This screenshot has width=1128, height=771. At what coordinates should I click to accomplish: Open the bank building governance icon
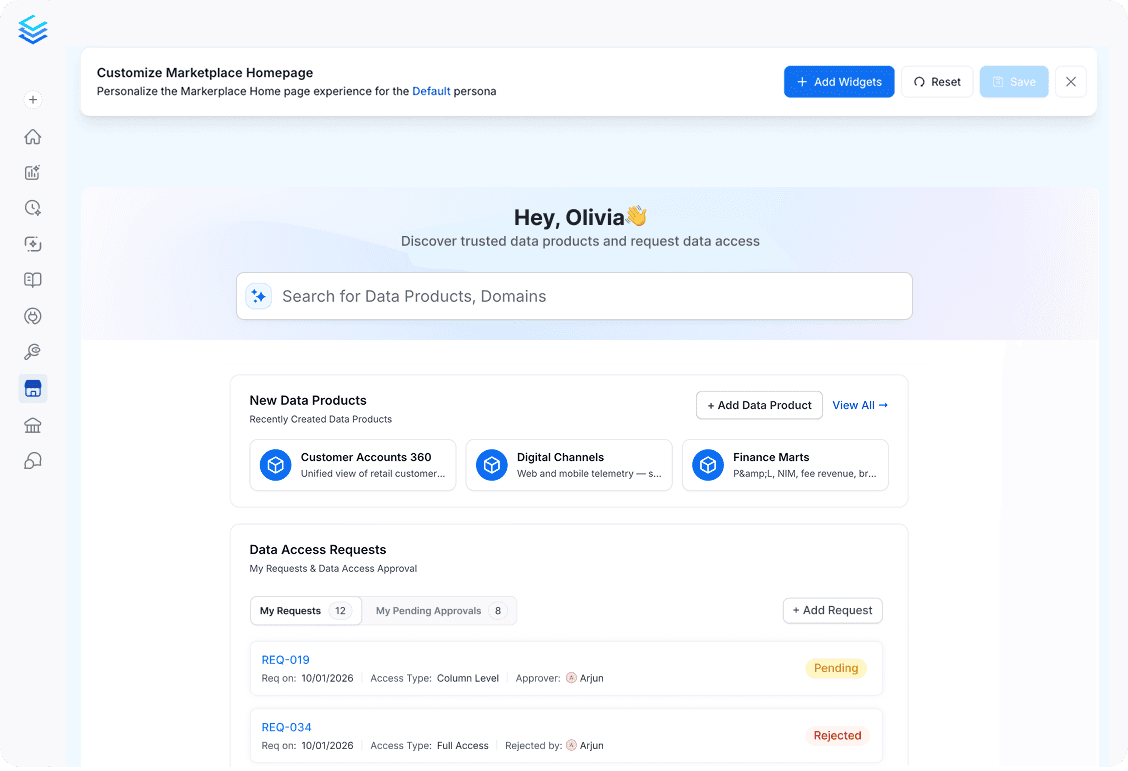click(32, 425)
